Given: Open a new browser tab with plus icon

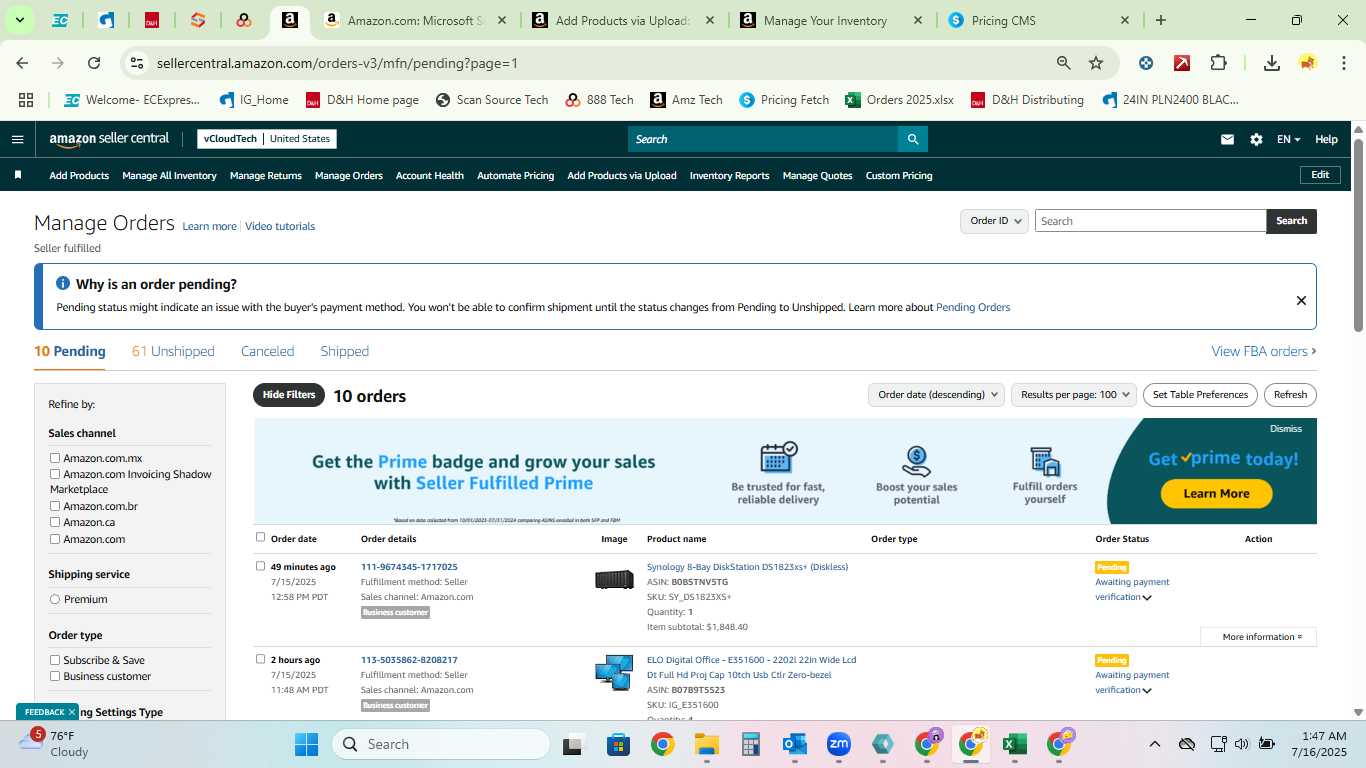Looking at the screenshot, I should pyautogui.click(x=1160, y=20).
